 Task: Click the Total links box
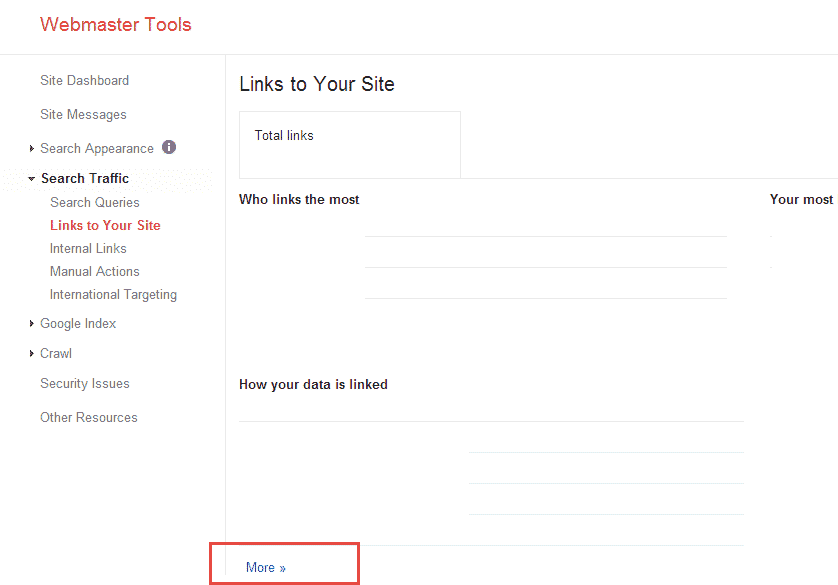350,145
